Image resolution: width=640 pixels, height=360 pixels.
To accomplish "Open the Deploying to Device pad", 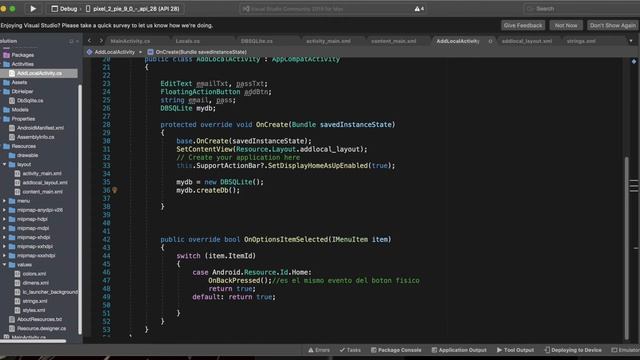I will (x=573, y=350).
